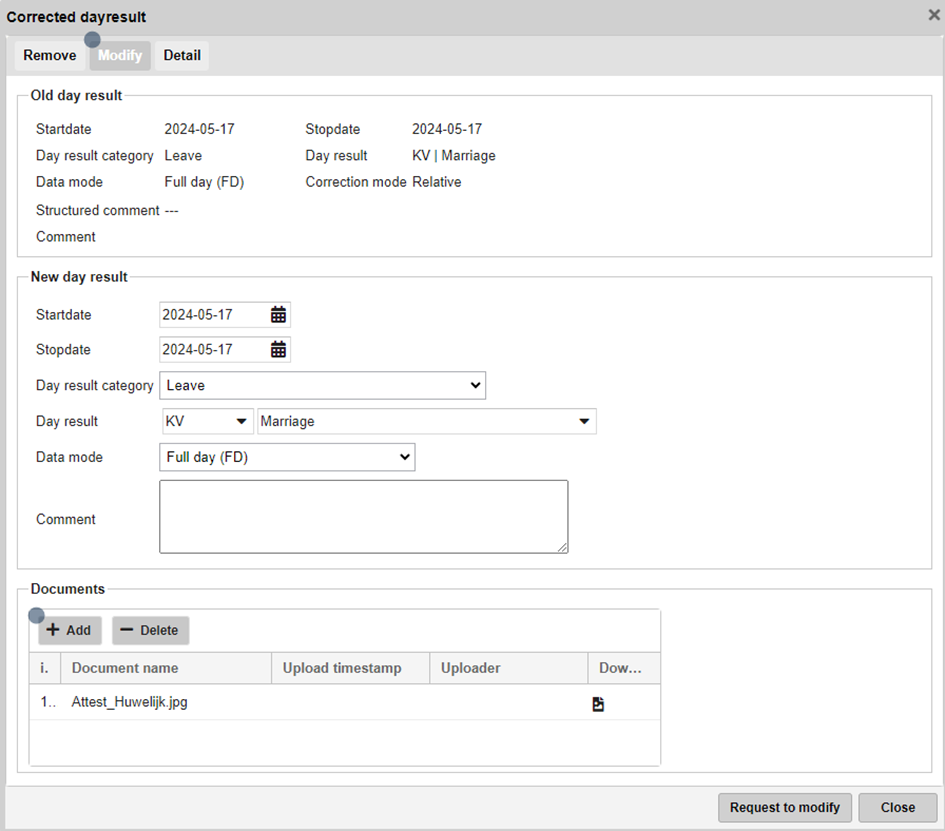This screenshot has height=831, width=945.
Task: Click Delete document button
Action: coord(150,630)
